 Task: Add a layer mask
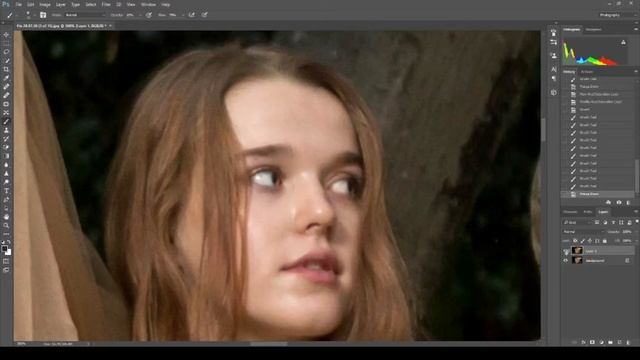click(592, 342)
